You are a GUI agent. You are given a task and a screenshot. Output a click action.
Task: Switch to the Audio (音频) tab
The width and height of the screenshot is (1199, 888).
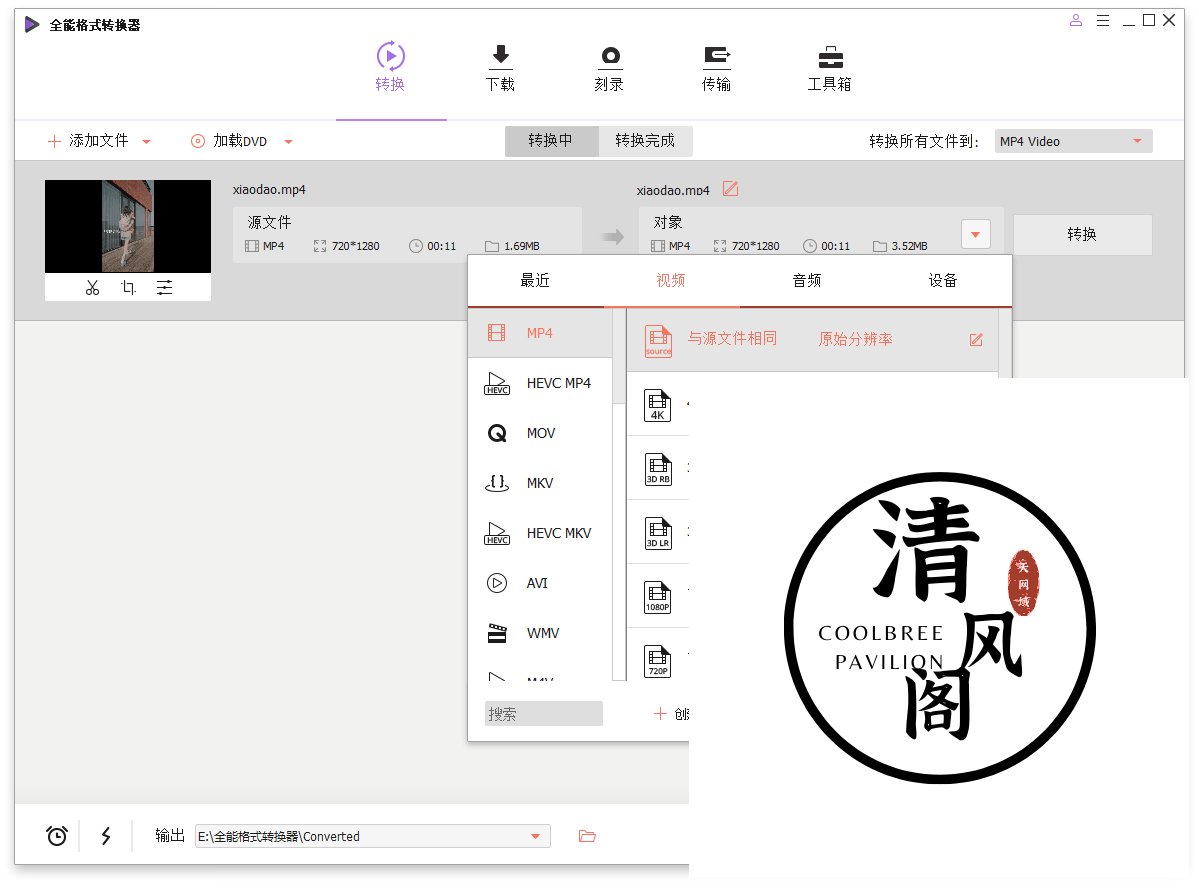tap(807, 281)
